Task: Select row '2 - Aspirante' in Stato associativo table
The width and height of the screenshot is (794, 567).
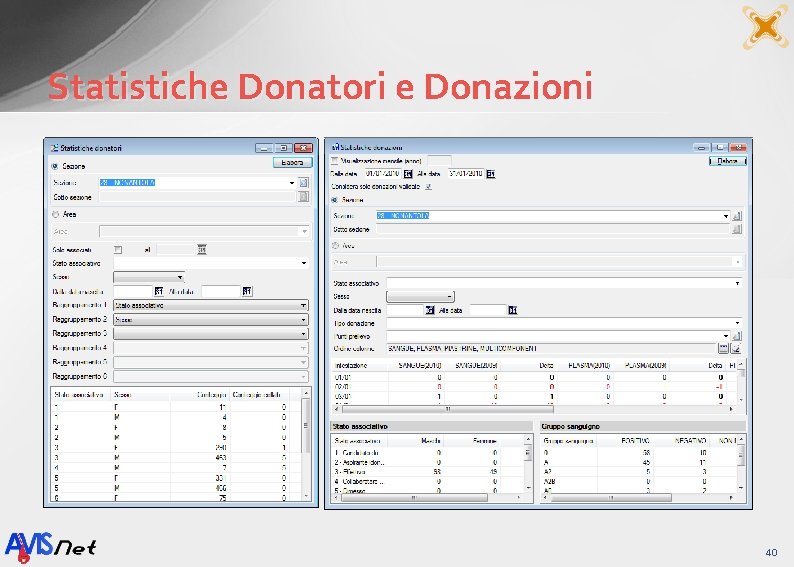Action: click(427, 462)
